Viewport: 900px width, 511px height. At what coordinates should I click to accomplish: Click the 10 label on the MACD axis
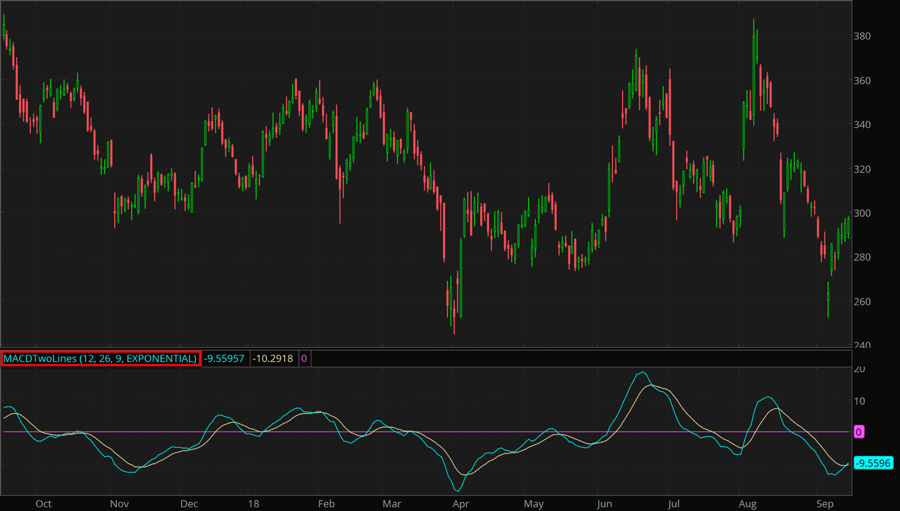pyautogui.click(x=859, y=401)
